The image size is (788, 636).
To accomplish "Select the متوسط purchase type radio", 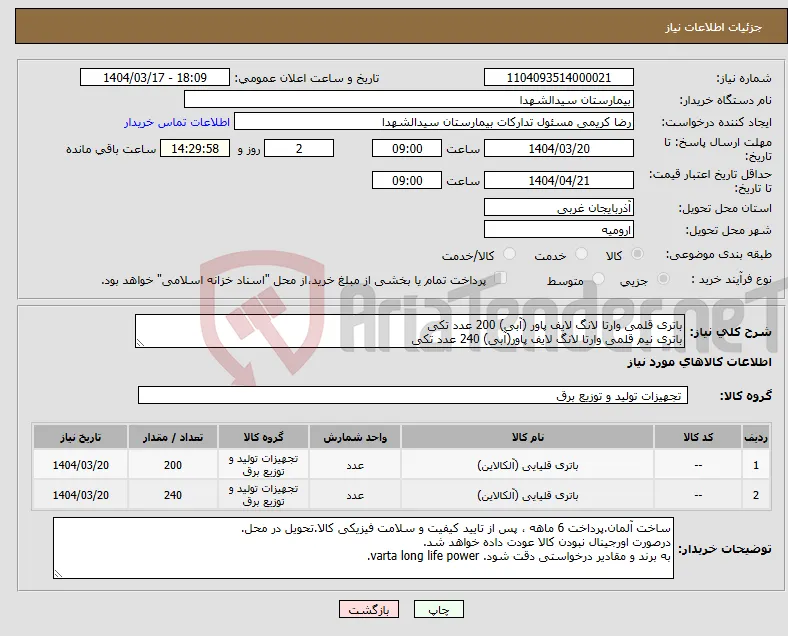I will pyautogui.click(x=599, y=278).
